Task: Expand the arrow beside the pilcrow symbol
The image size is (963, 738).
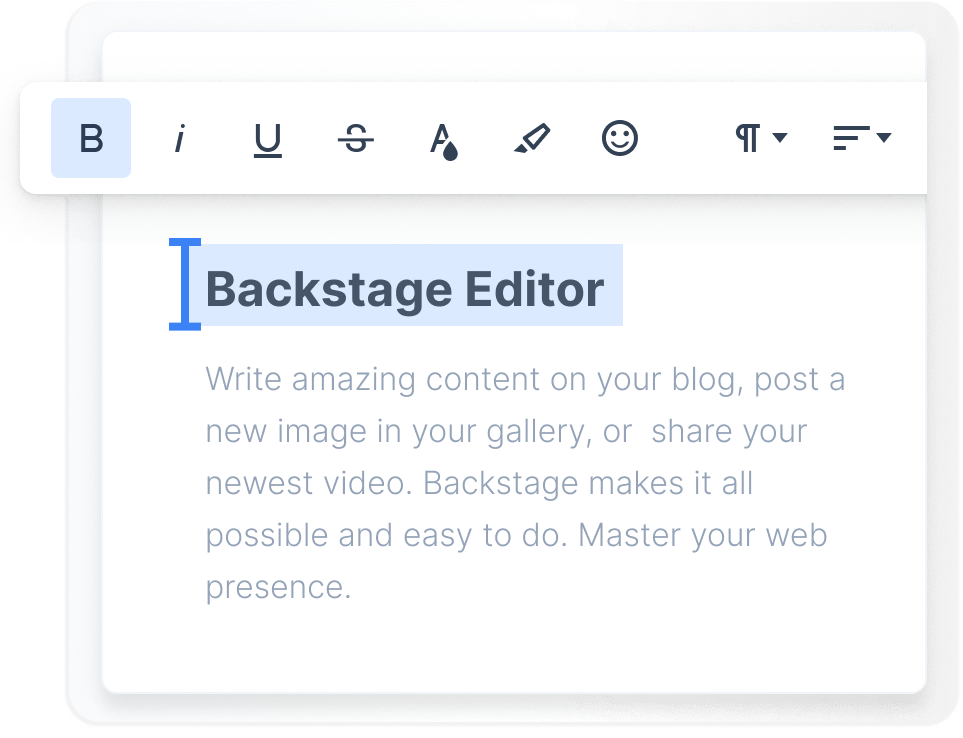Action: [780, 137]
